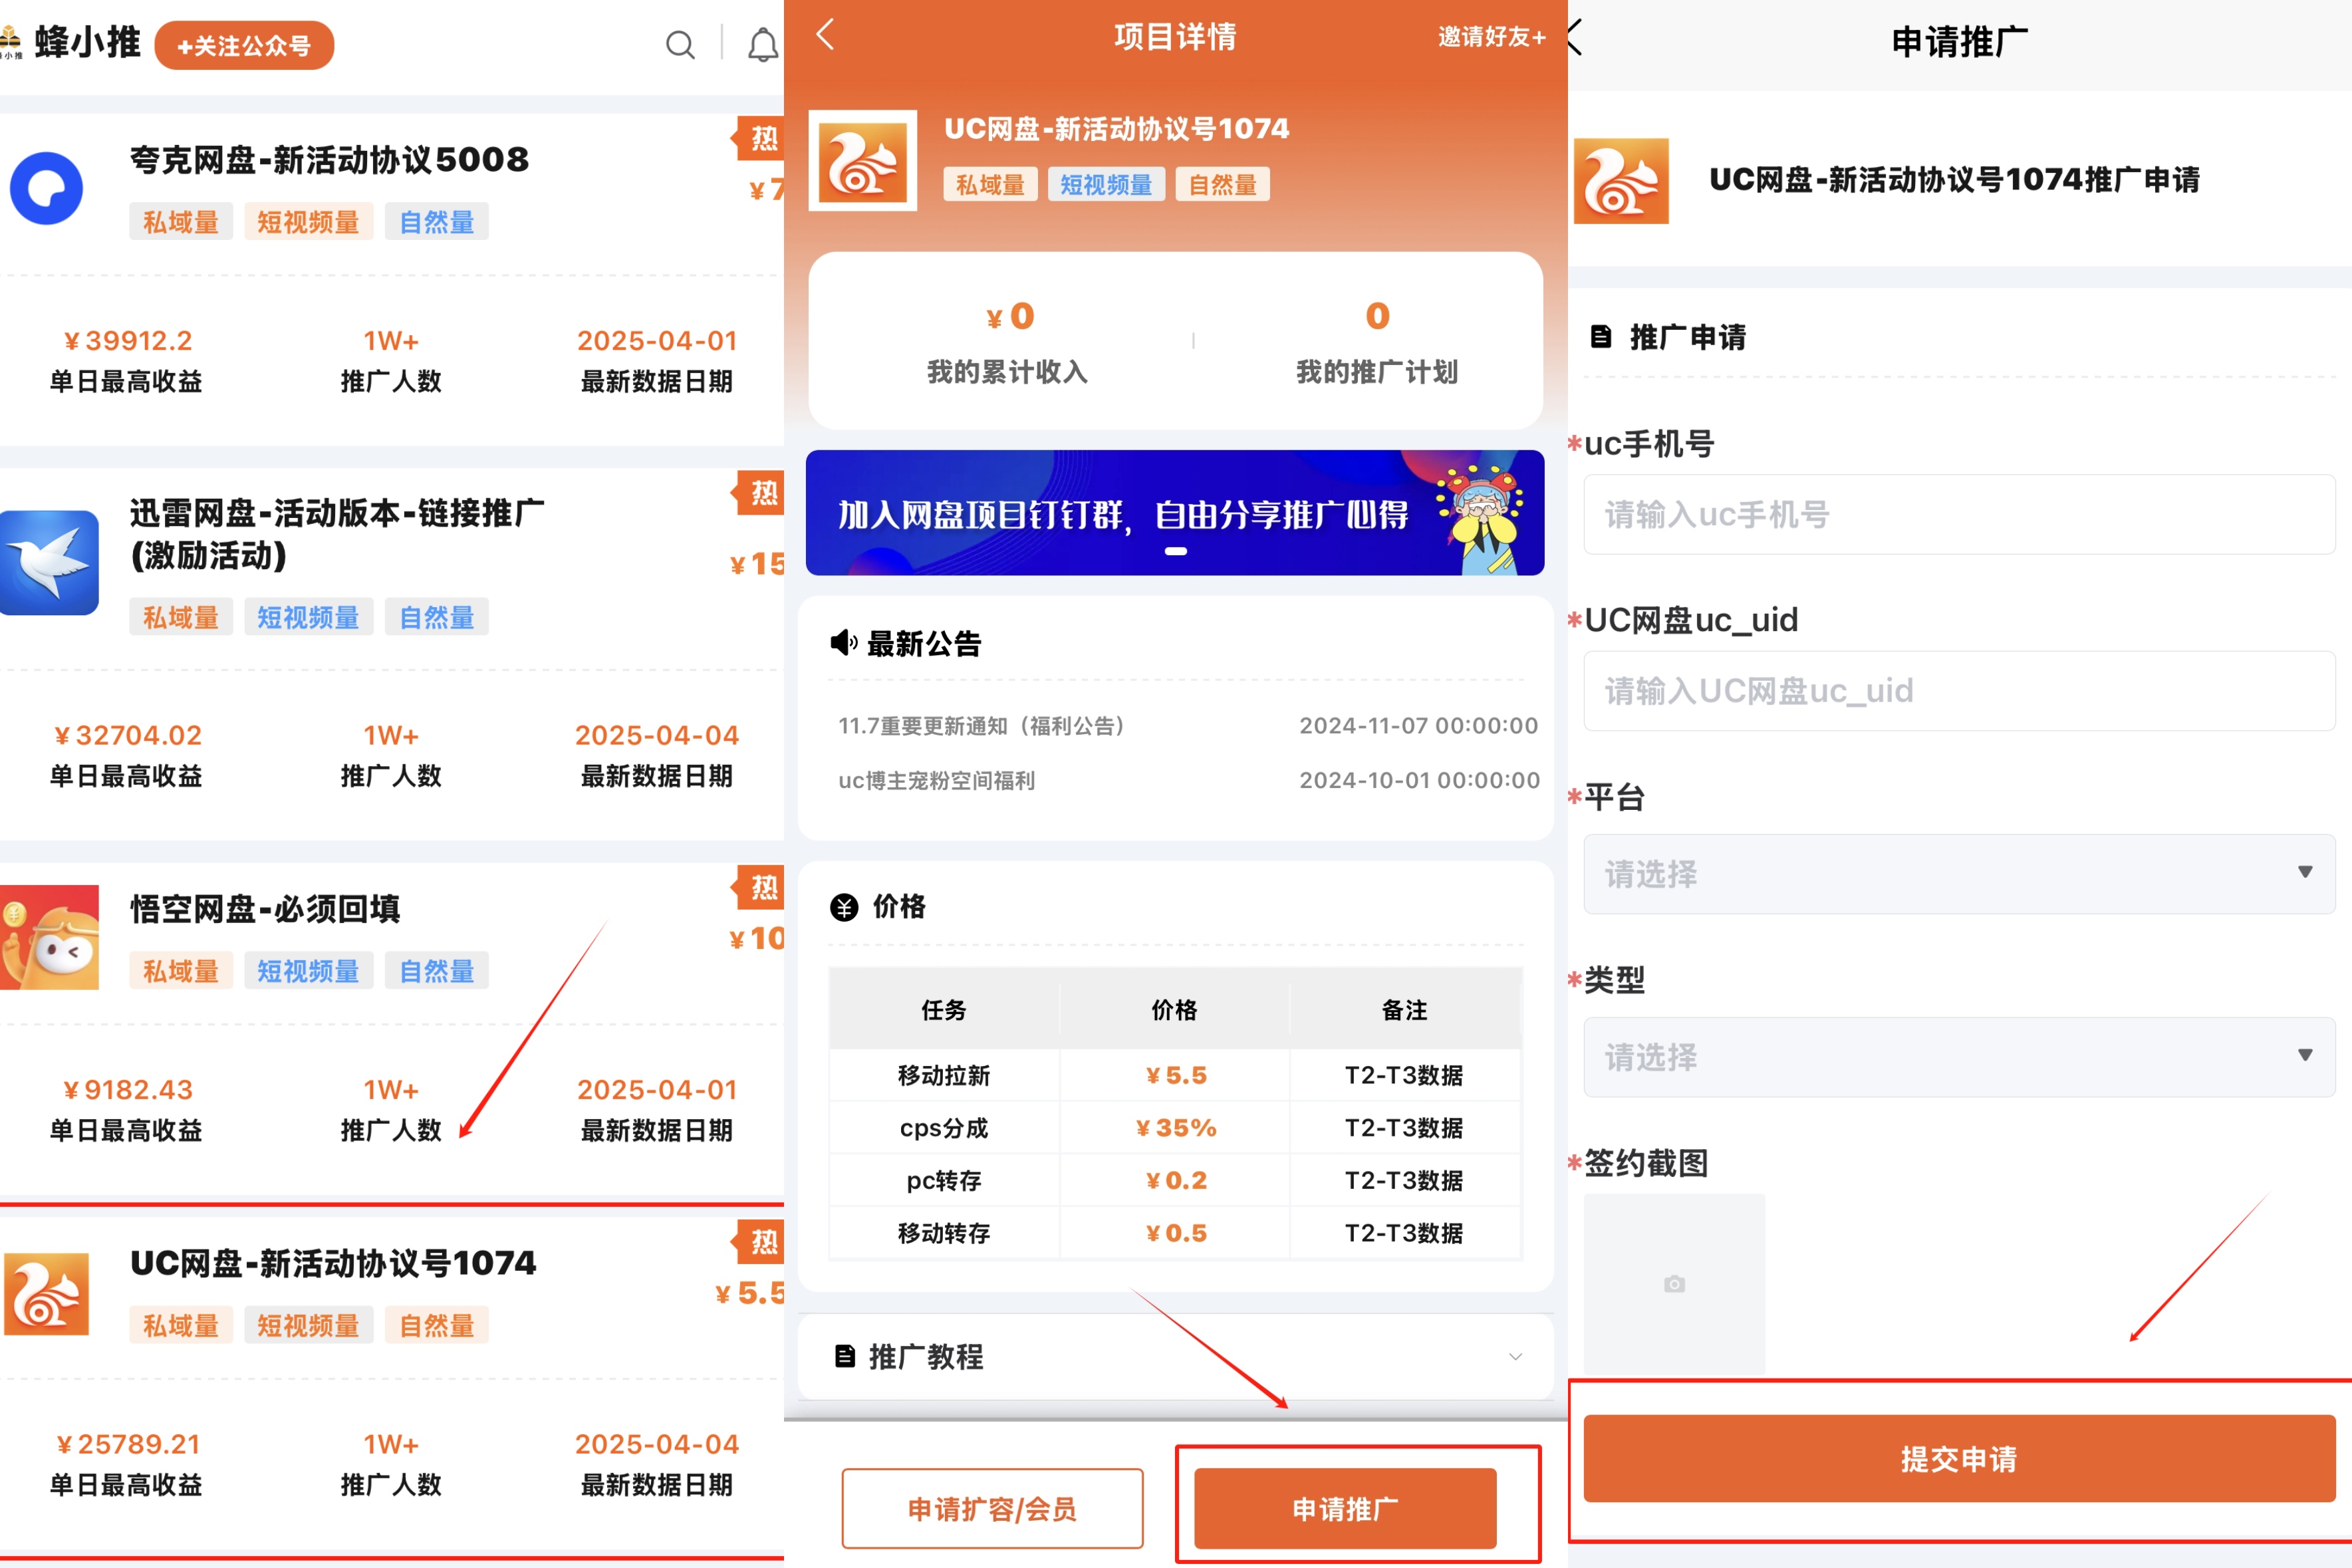Expand the 推广教程 section chevron
This screenshot has width=2352, height=1568.
coord(1515,1357)
